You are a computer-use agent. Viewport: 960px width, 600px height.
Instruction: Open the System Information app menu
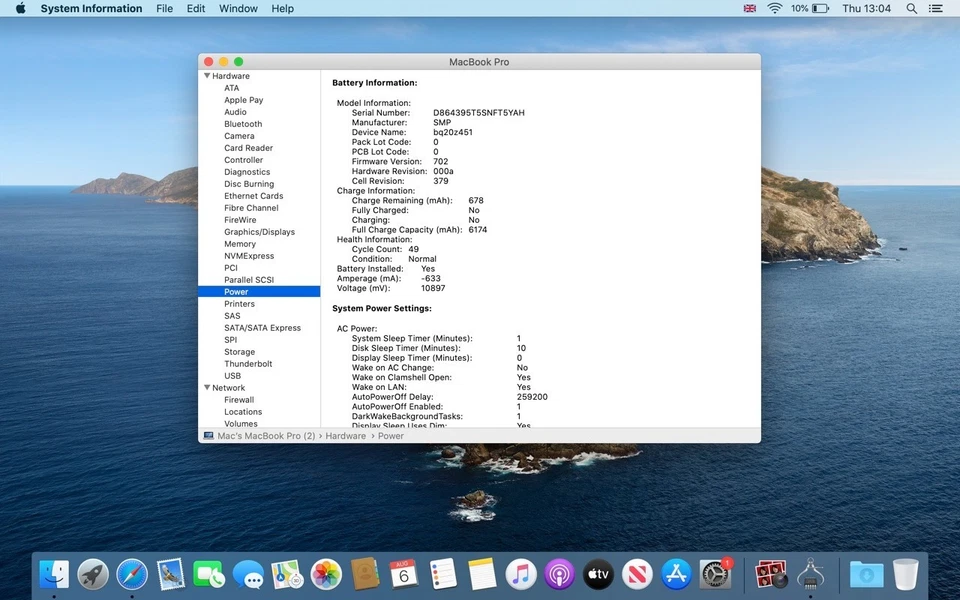click(91, 9)
